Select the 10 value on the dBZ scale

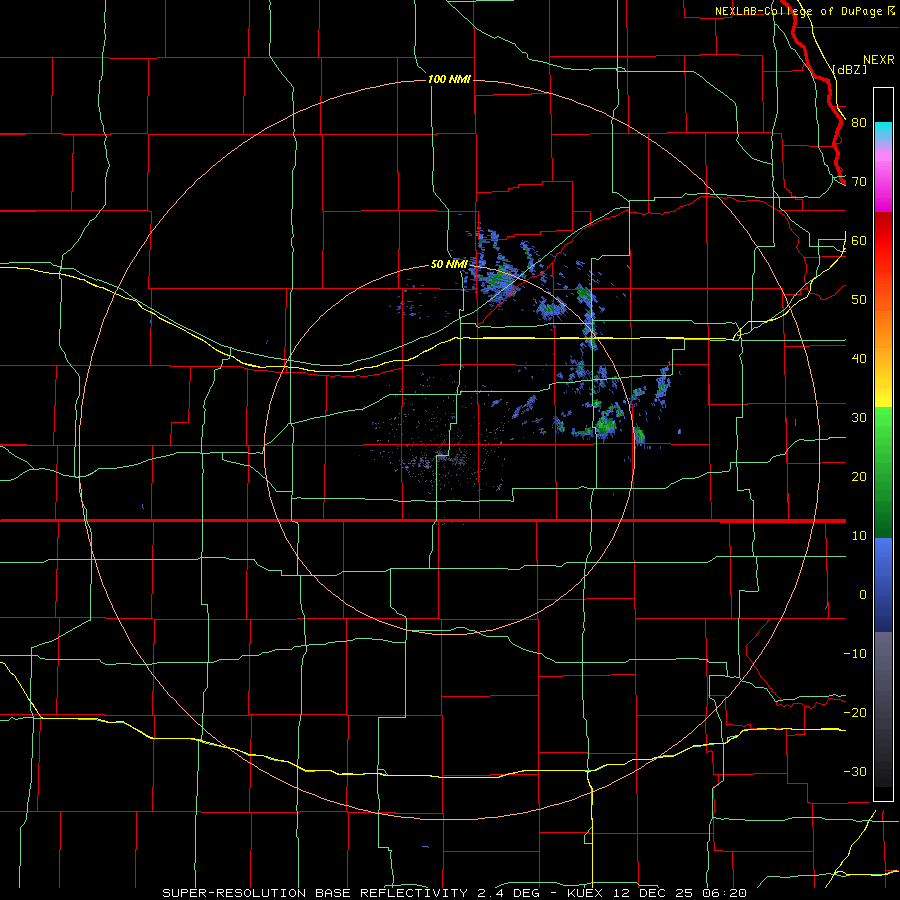point(859,536)
